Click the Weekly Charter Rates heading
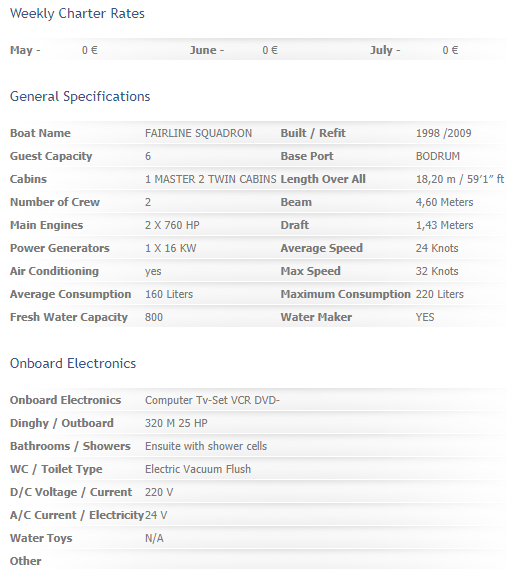Image resolution: width=507 pixels, height=569 pixels. [x=77, y=14]
